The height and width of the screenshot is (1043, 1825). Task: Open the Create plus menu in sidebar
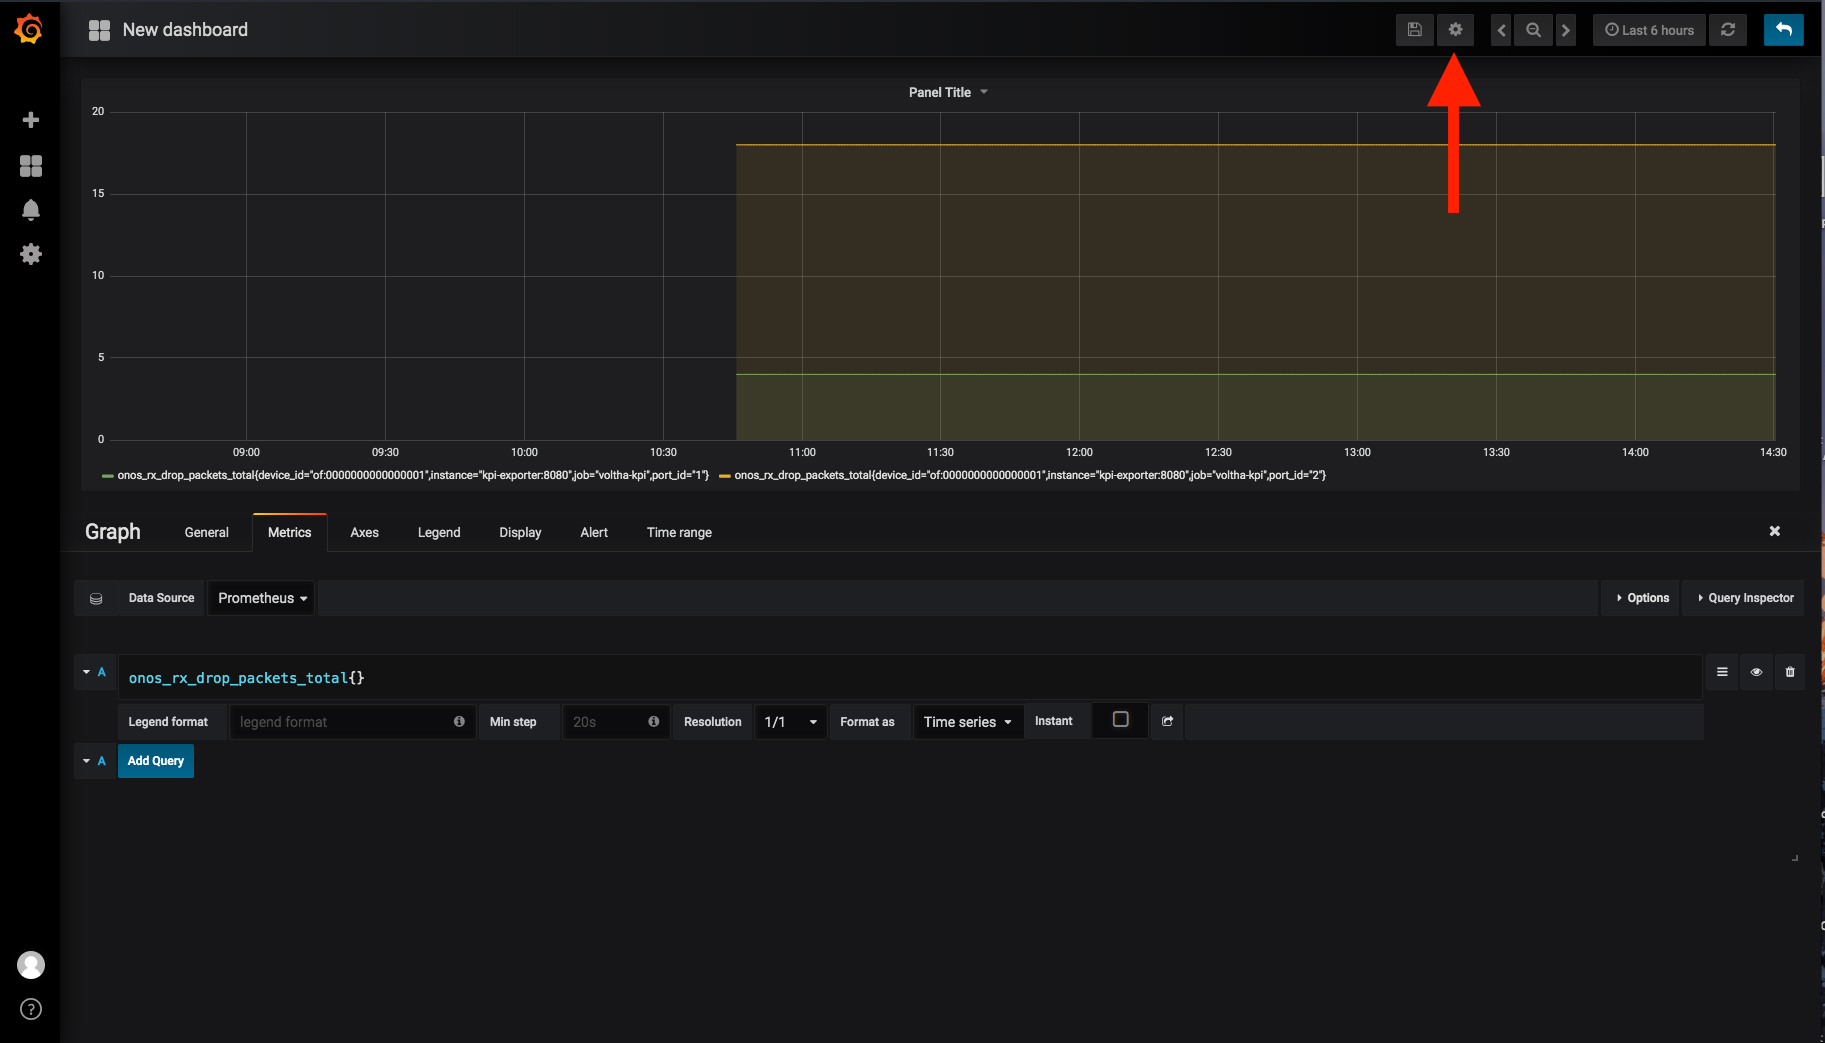(31, 120)
